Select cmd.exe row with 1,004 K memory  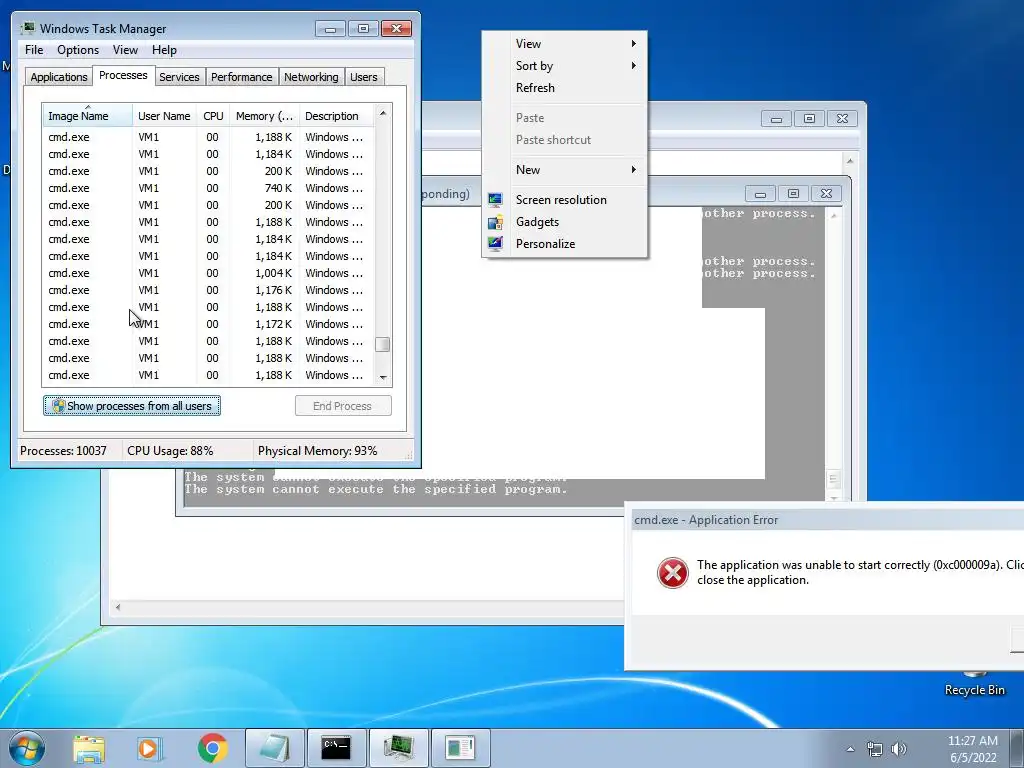pyautogui.click(x=209, y=273)
